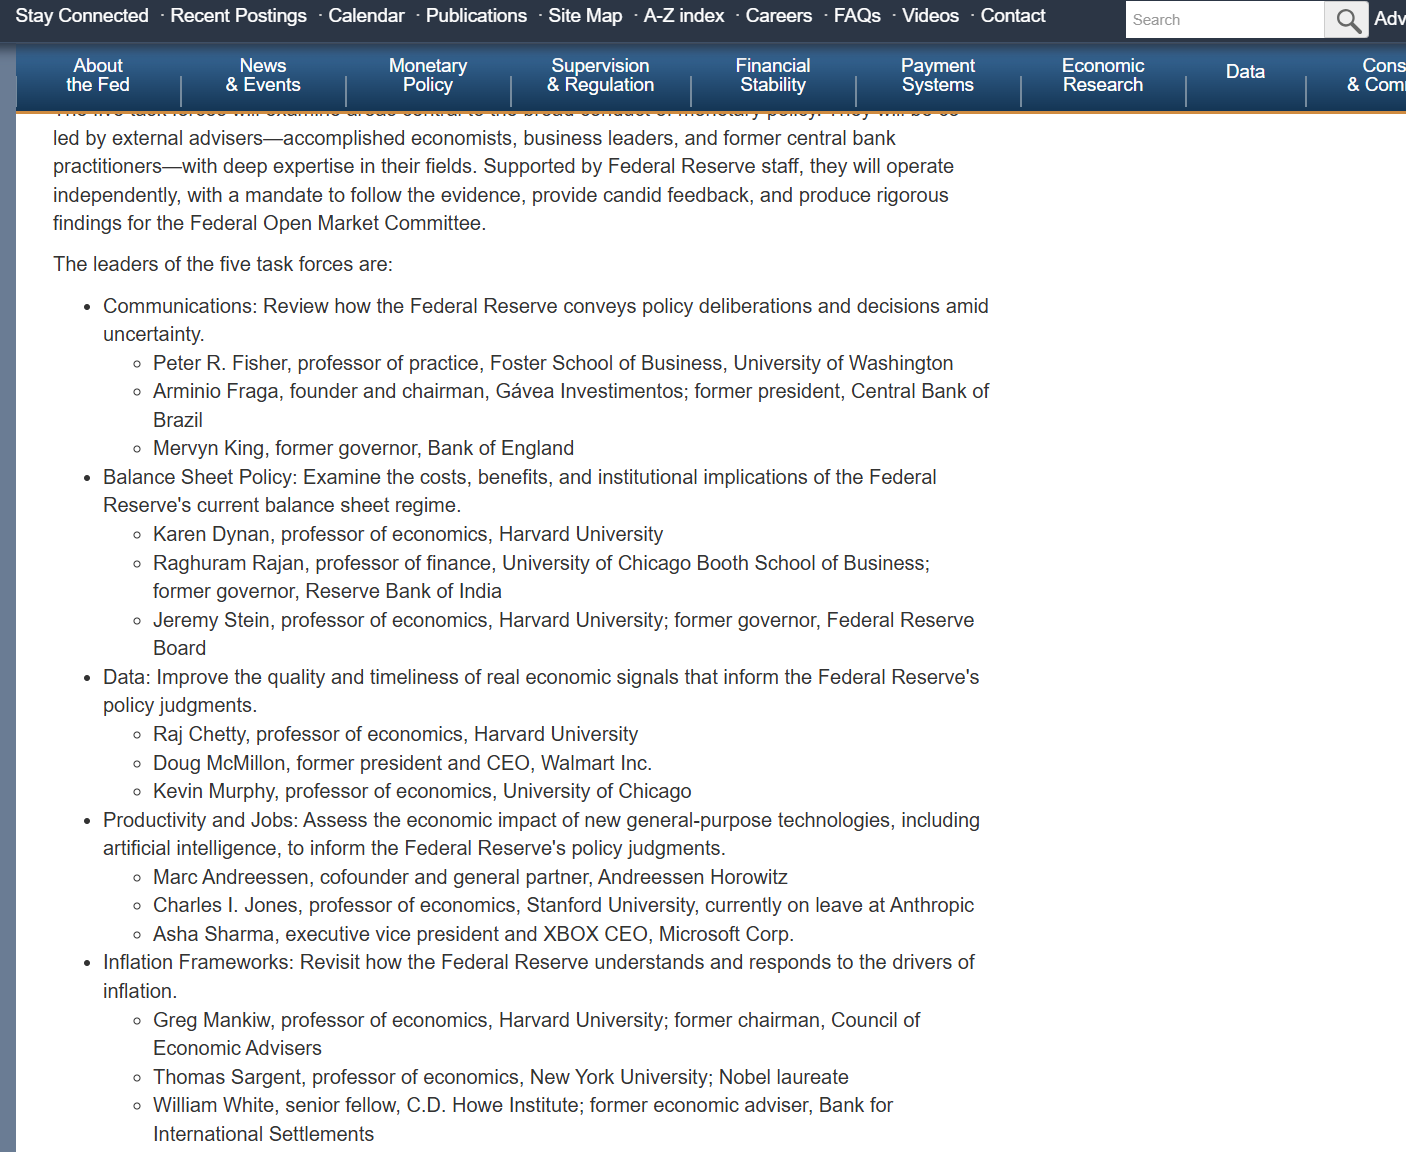Open Recent Postings link
The height and width of the screenshot is (1152, 1406).
[238, 16]
